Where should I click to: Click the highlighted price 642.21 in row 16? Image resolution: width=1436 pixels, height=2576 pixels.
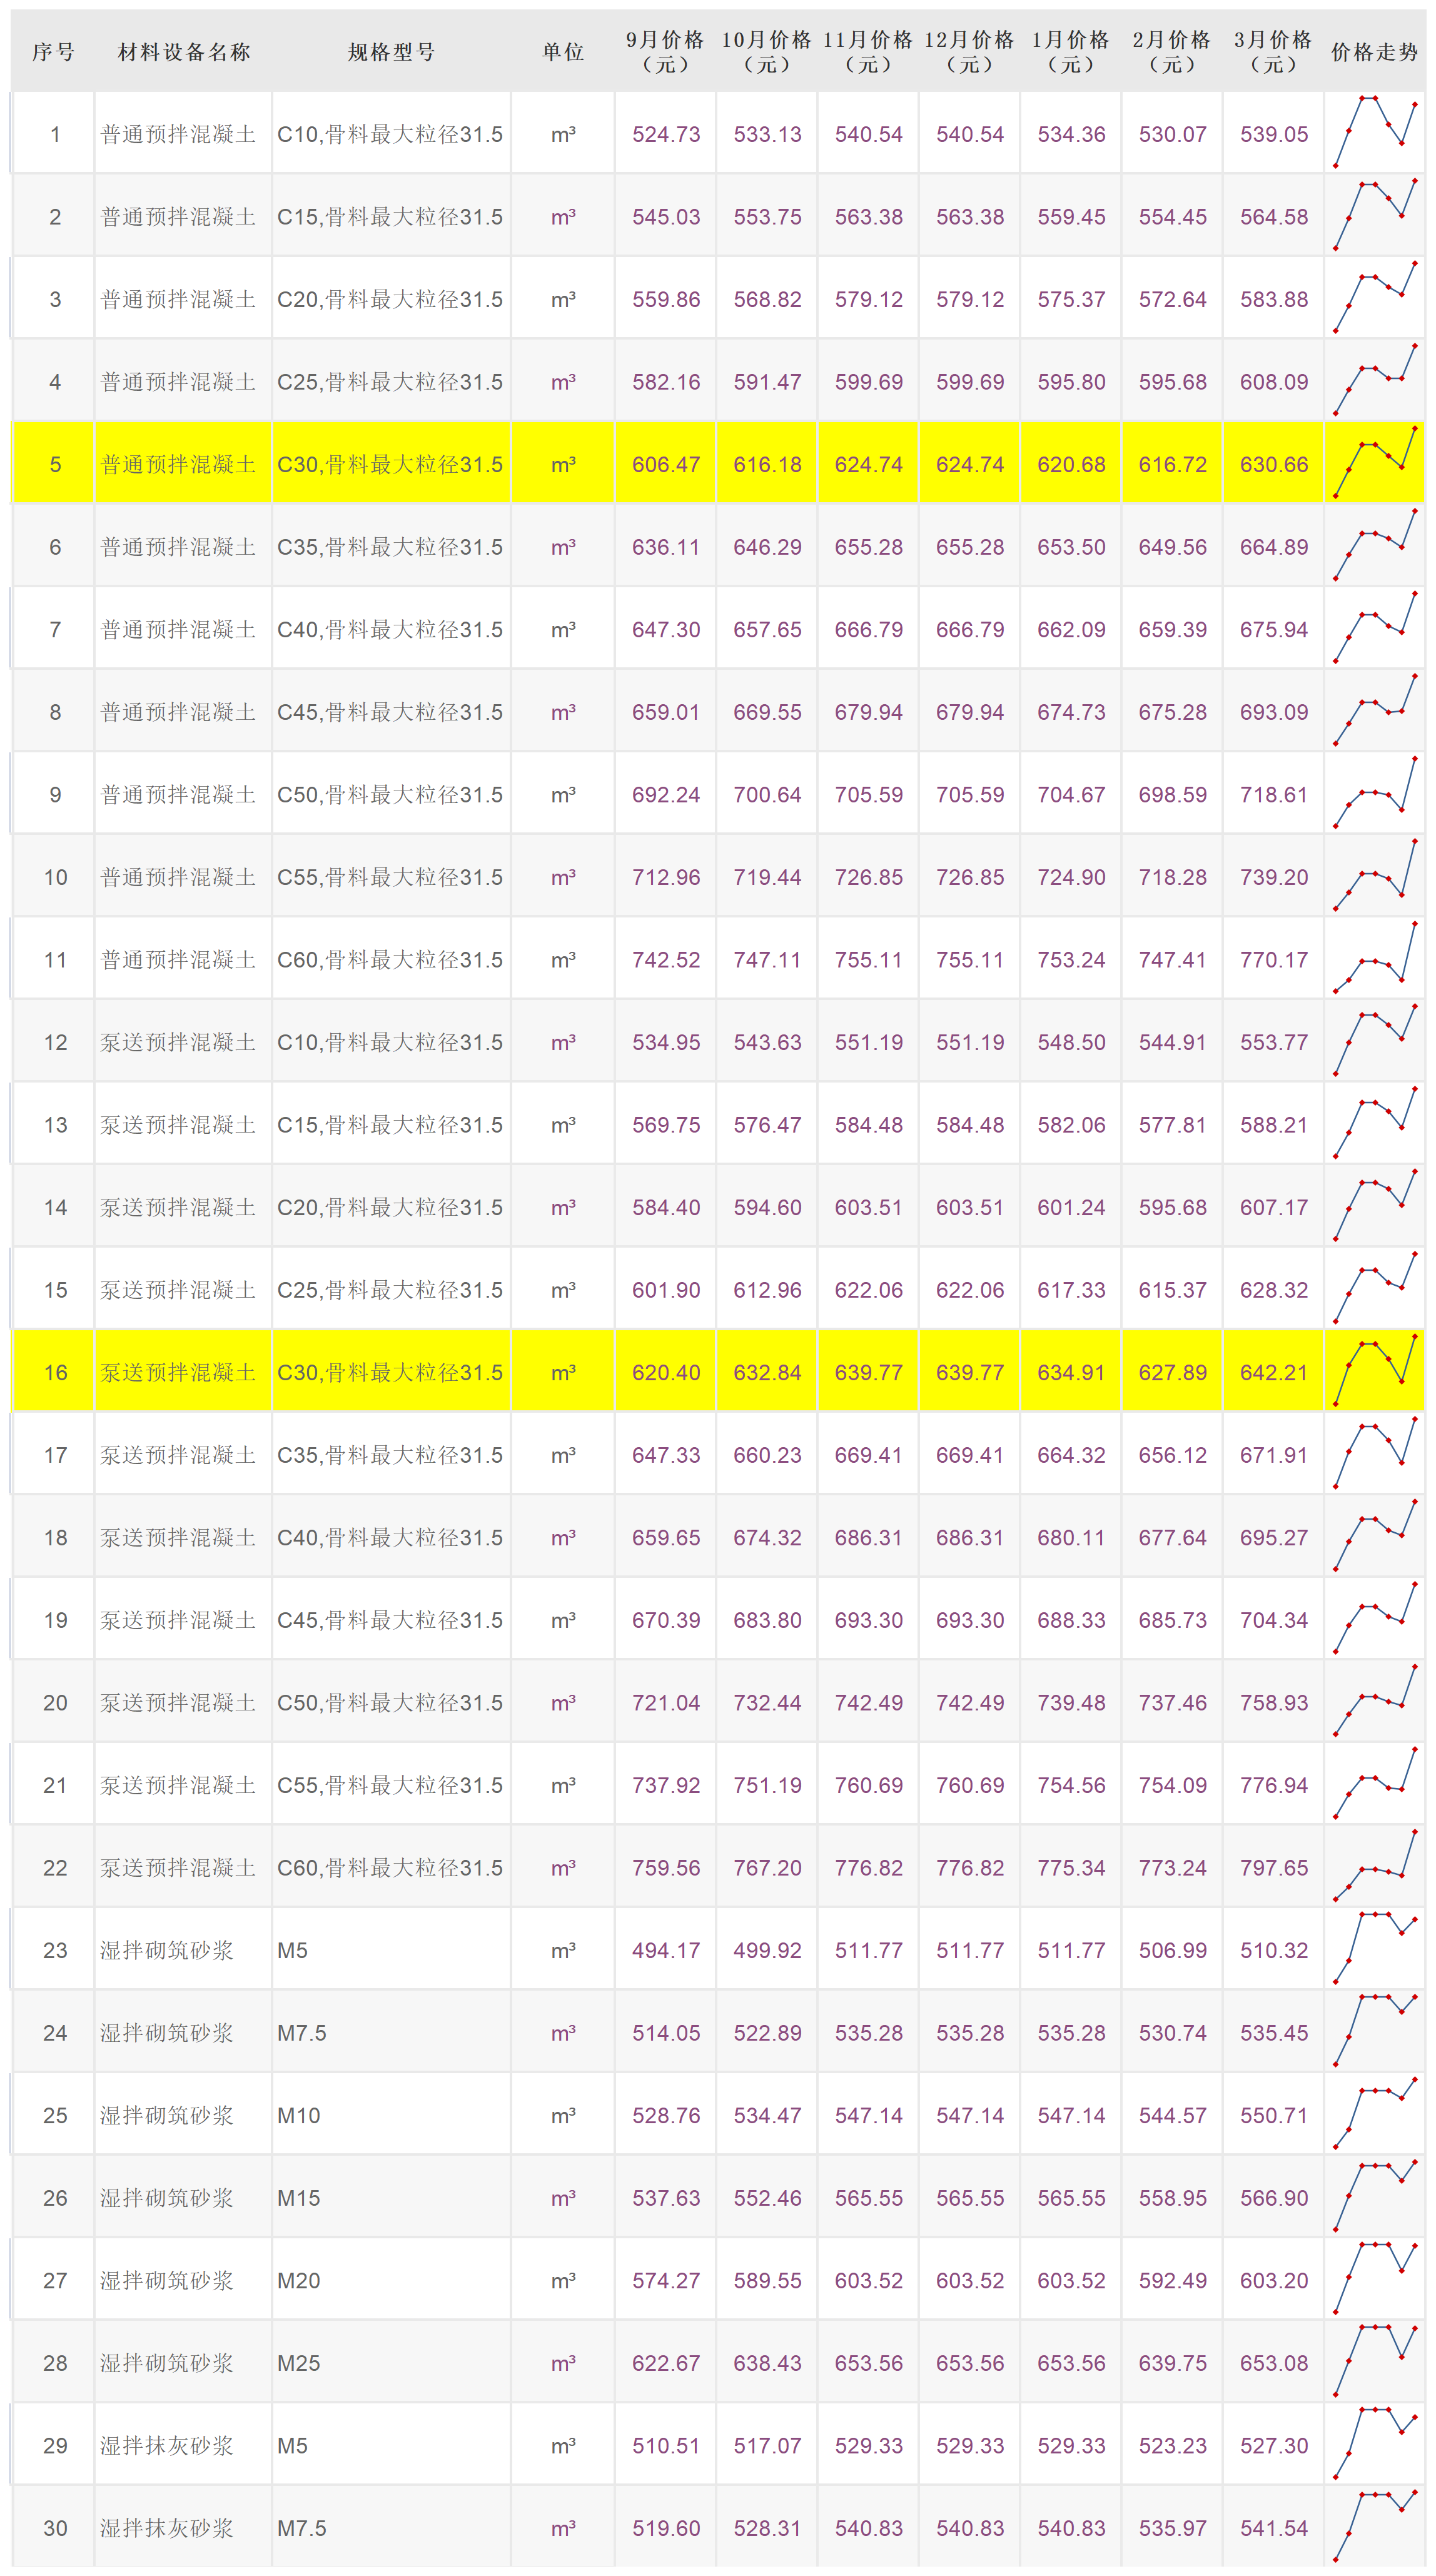[1274, 1372]
